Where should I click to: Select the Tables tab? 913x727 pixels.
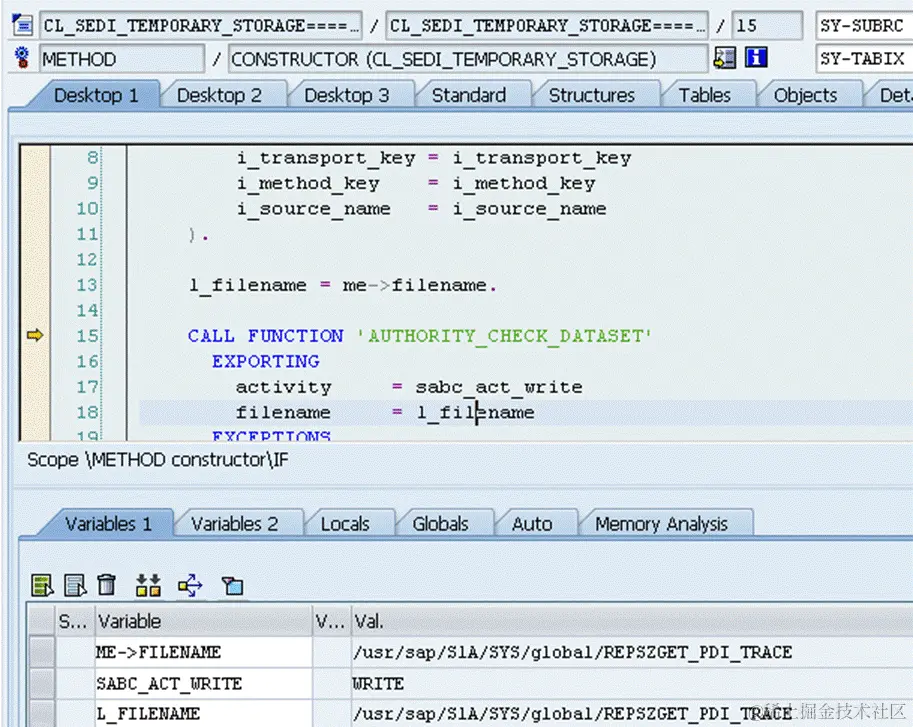pyautogui.click(x=705, y=95)
